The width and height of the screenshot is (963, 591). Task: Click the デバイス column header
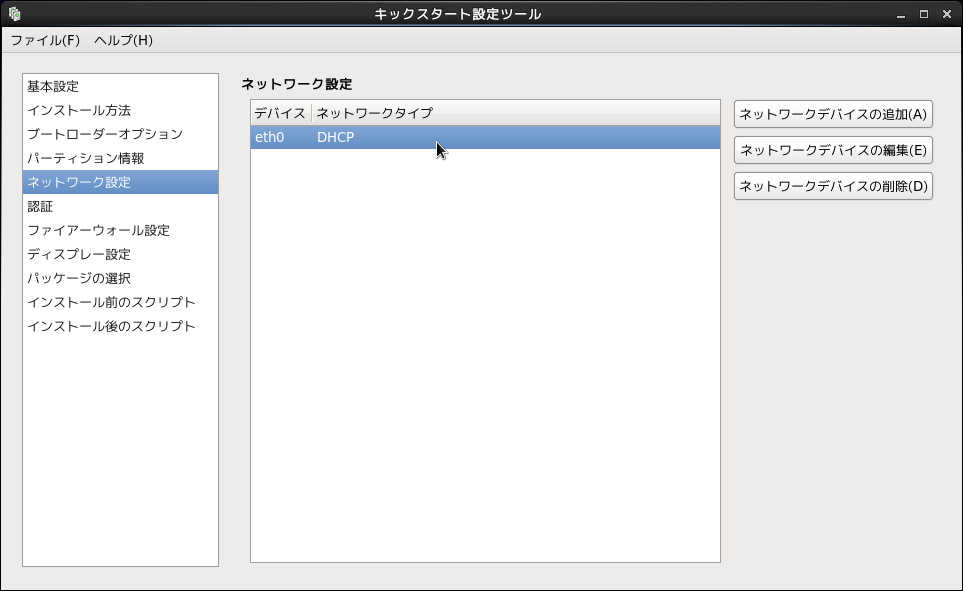[x=280, y=112]
